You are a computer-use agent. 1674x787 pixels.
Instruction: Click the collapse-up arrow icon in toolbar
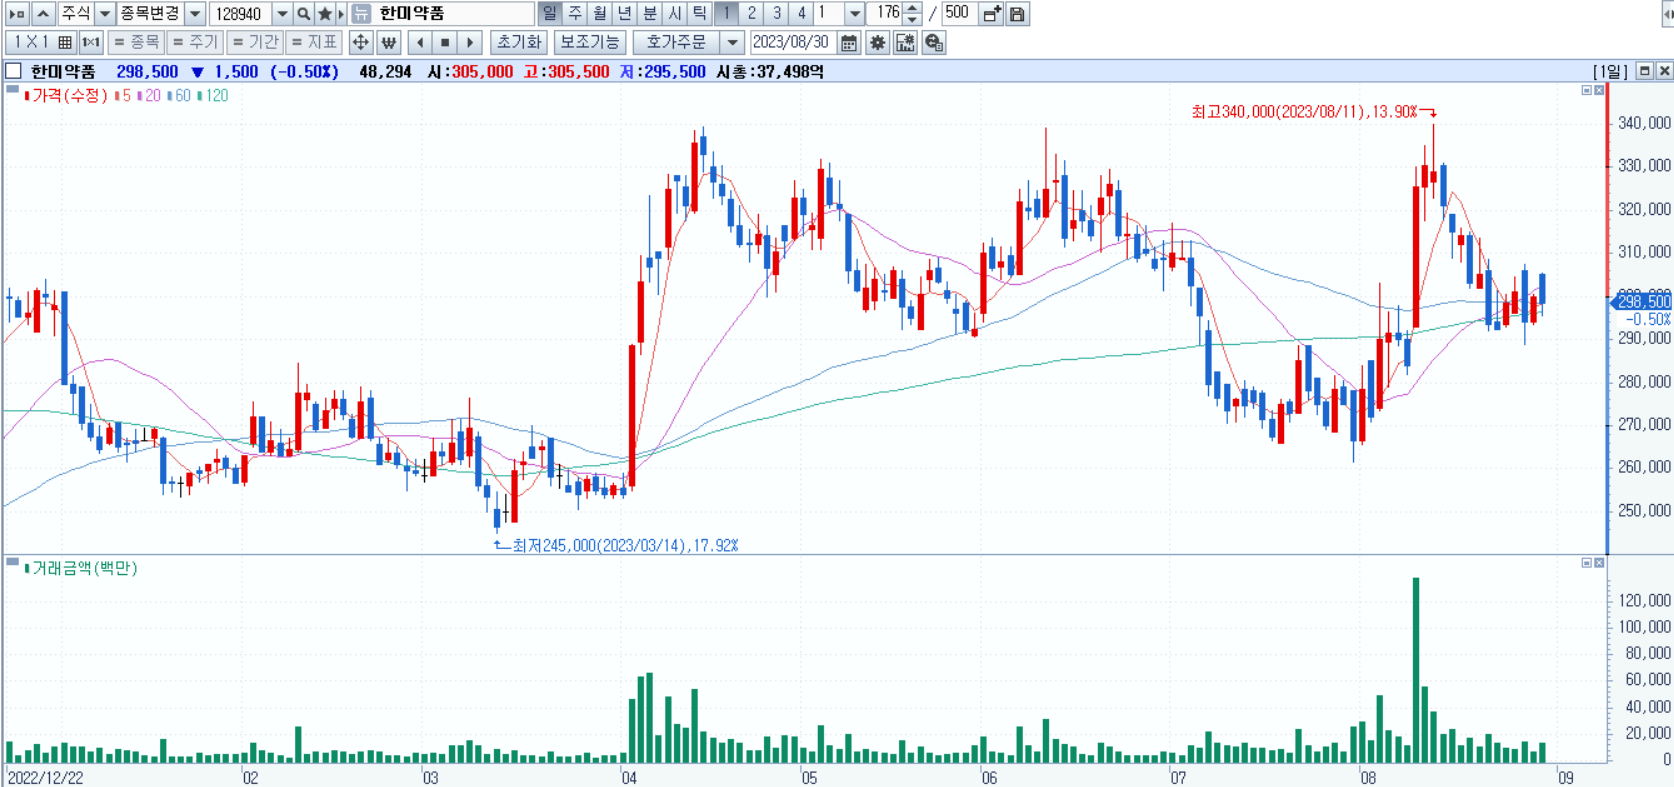pyautogui.click(x=43, y=14)
